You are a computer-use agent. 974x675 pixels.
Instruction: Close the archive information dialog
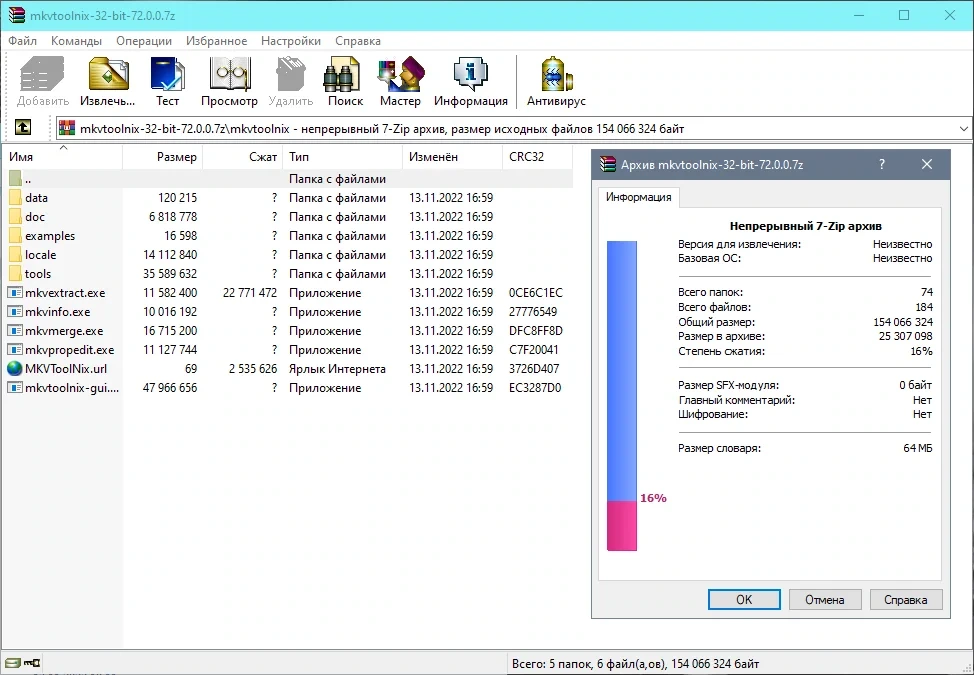point(927,165)
